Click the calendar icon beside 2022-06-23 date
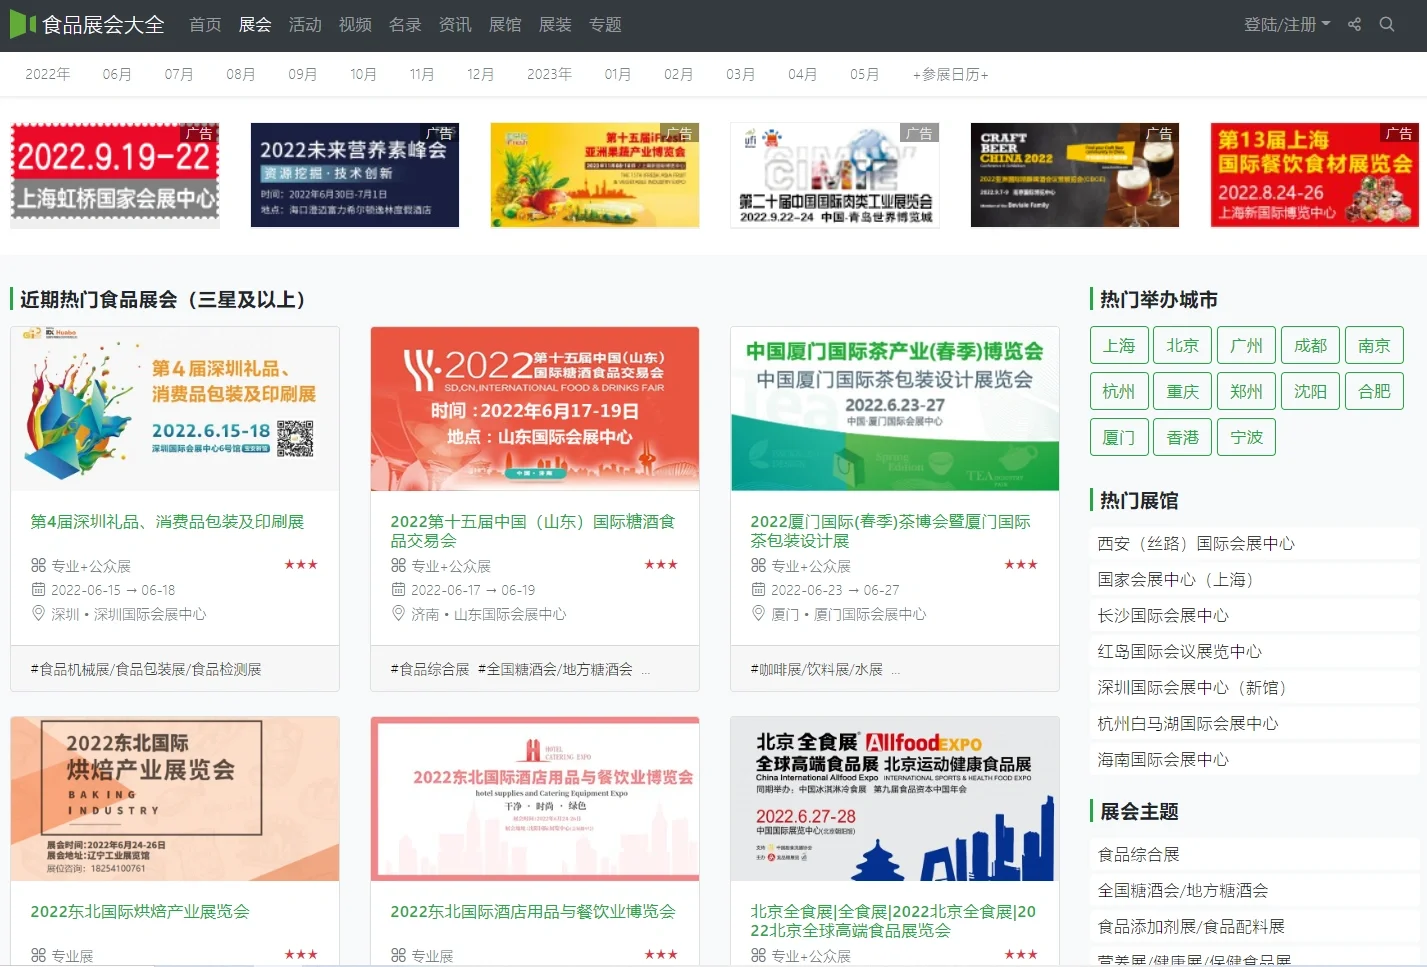The height and width of the screenshot is (967, 1427). point(757,589)
